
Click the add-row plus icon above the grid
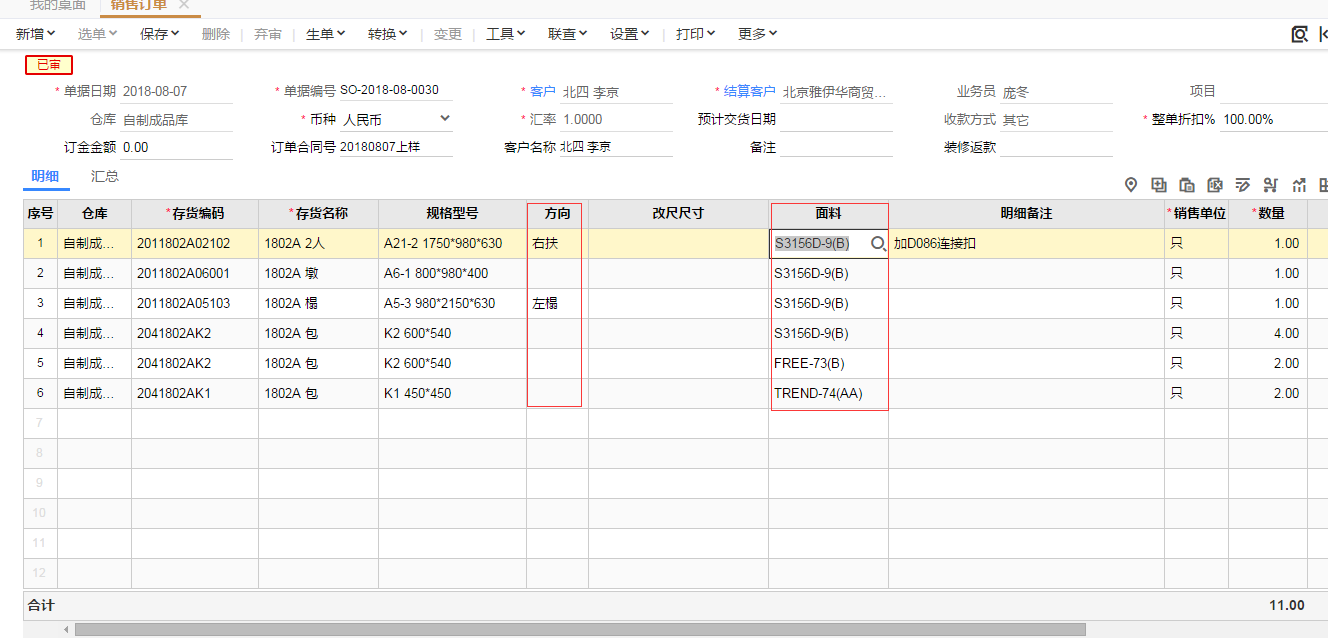click(1159, 185)
